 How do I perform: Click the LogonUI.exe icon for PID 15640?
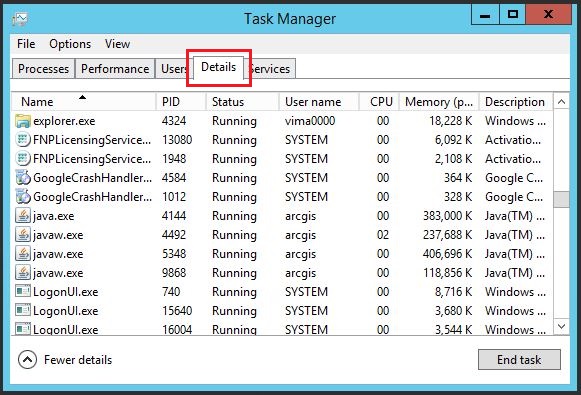tap(23, 311)
